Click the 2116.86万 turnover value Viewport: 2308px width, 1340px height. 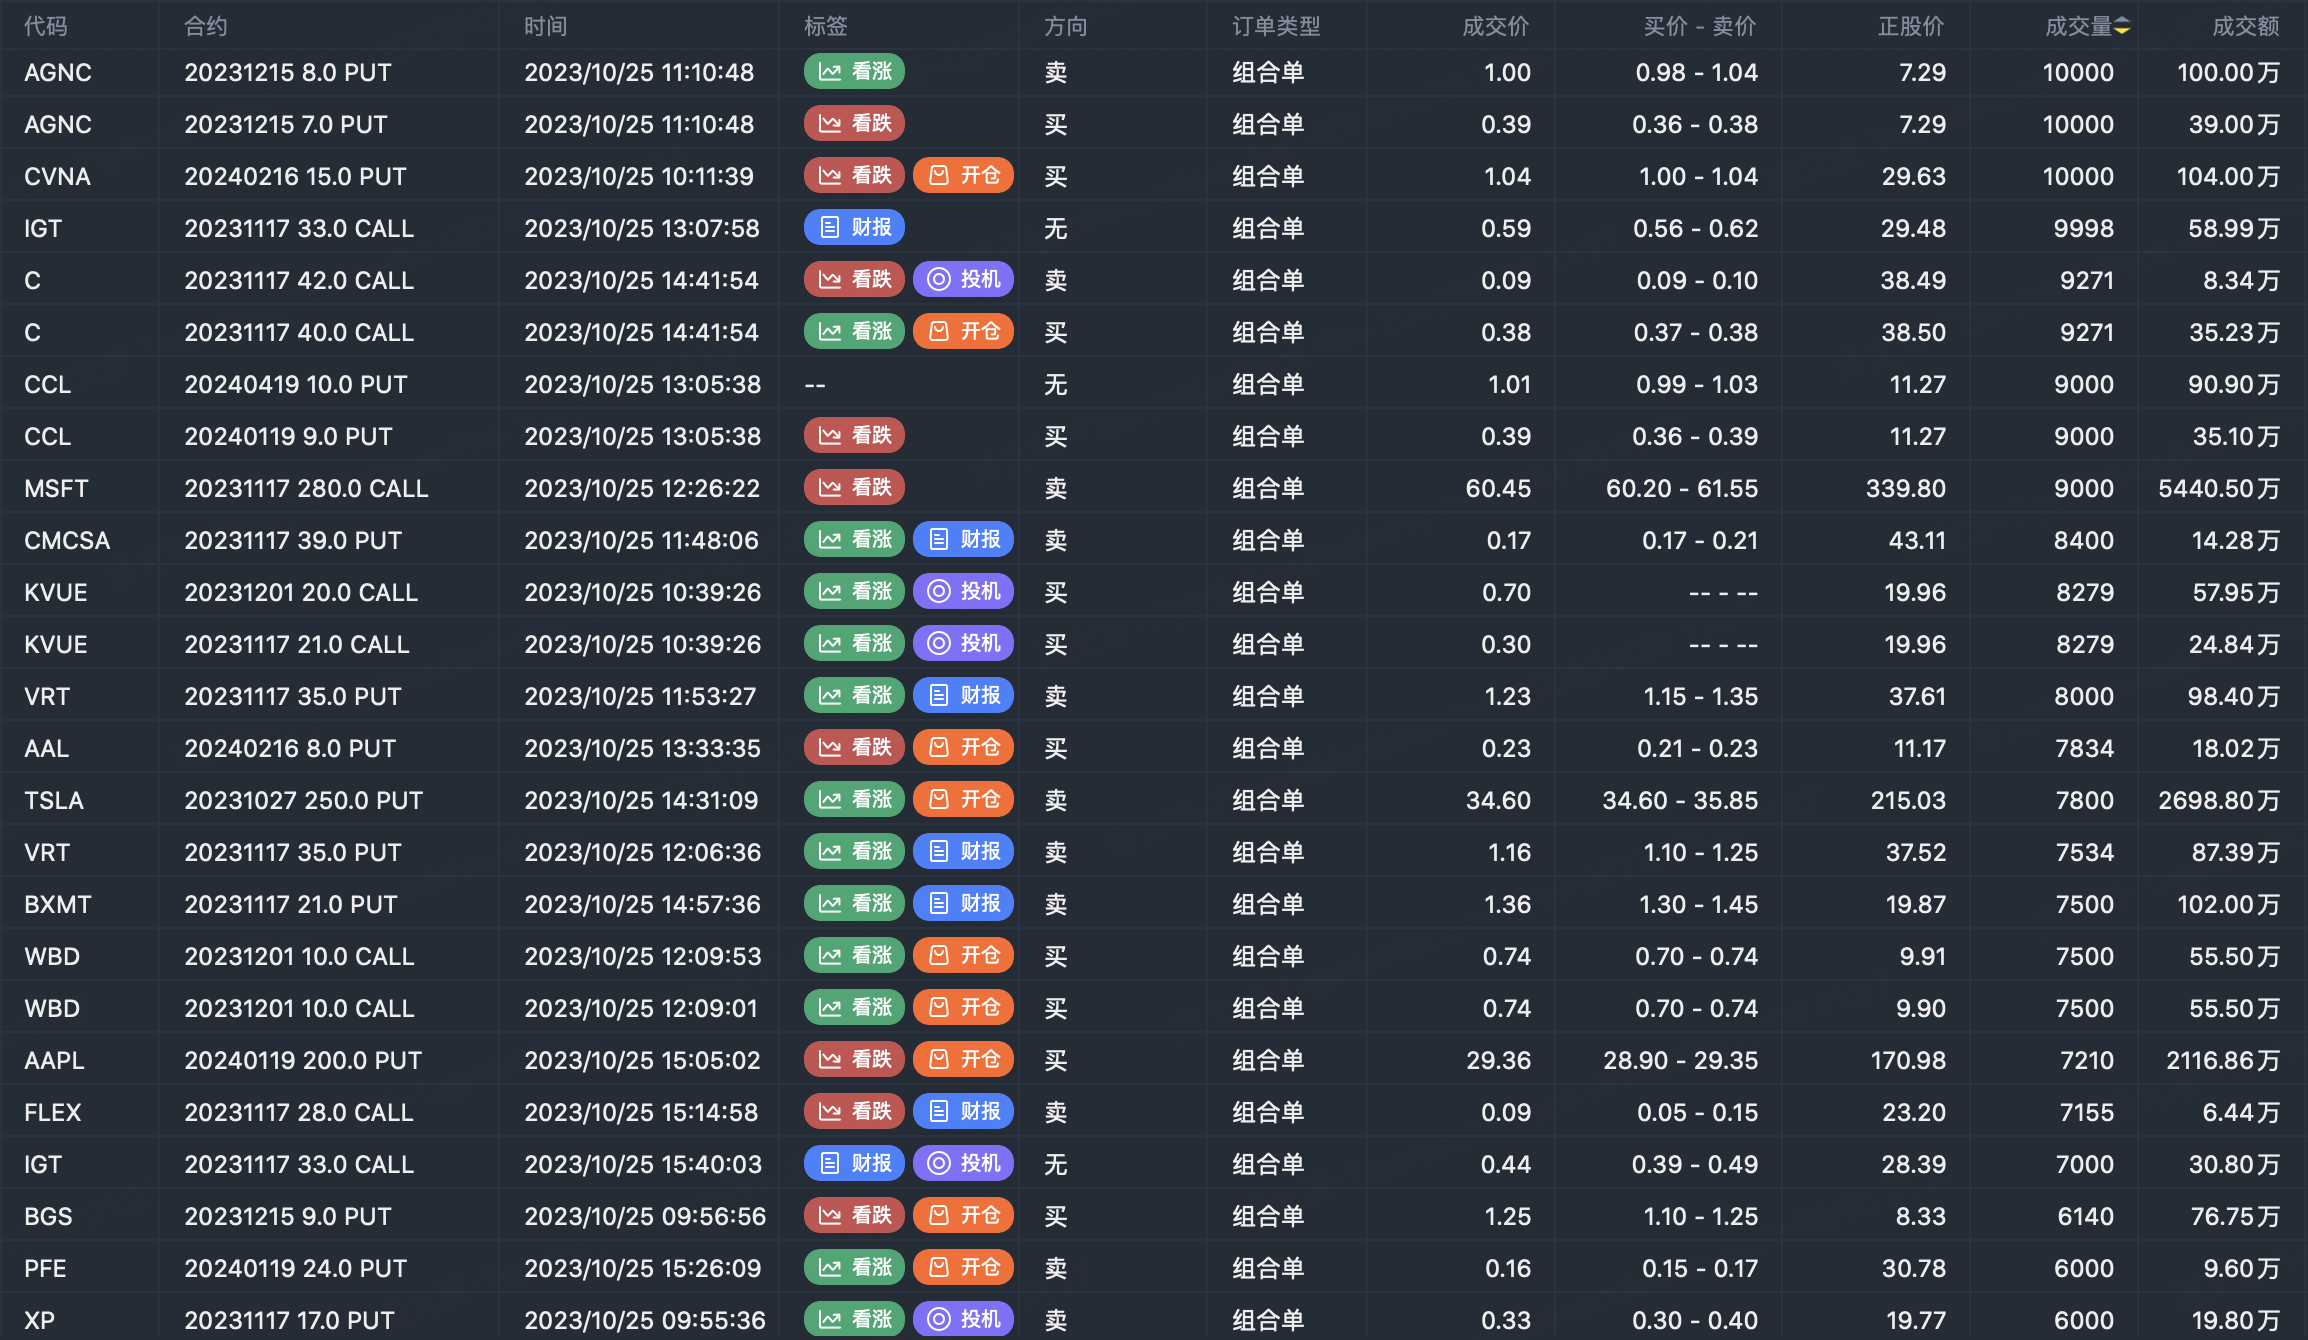pos(2223,1060)
